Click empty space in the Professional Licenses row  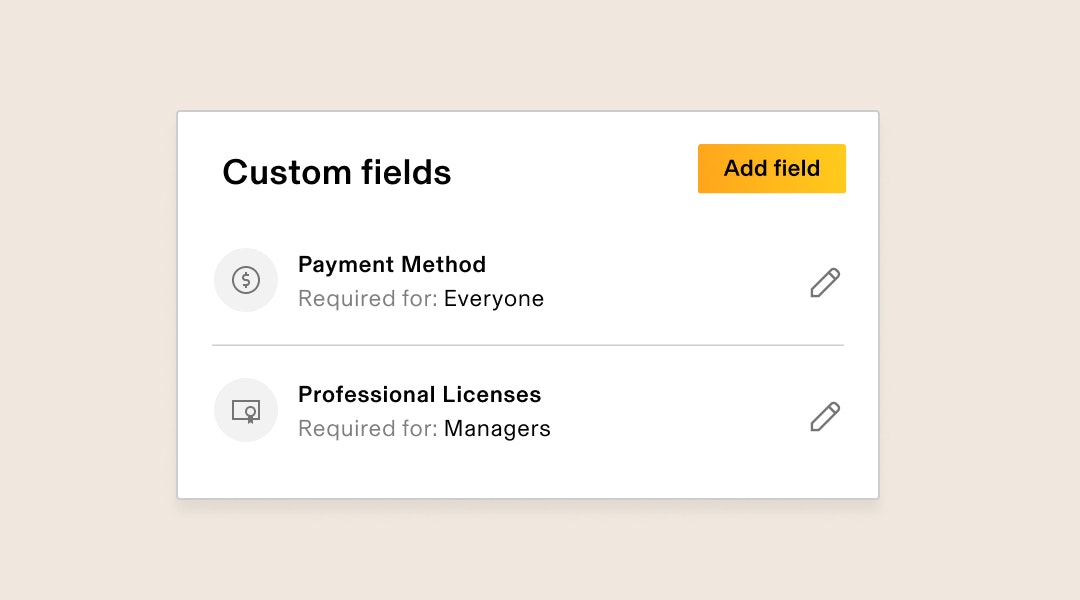pyautogui.click(x=675, y=413)
